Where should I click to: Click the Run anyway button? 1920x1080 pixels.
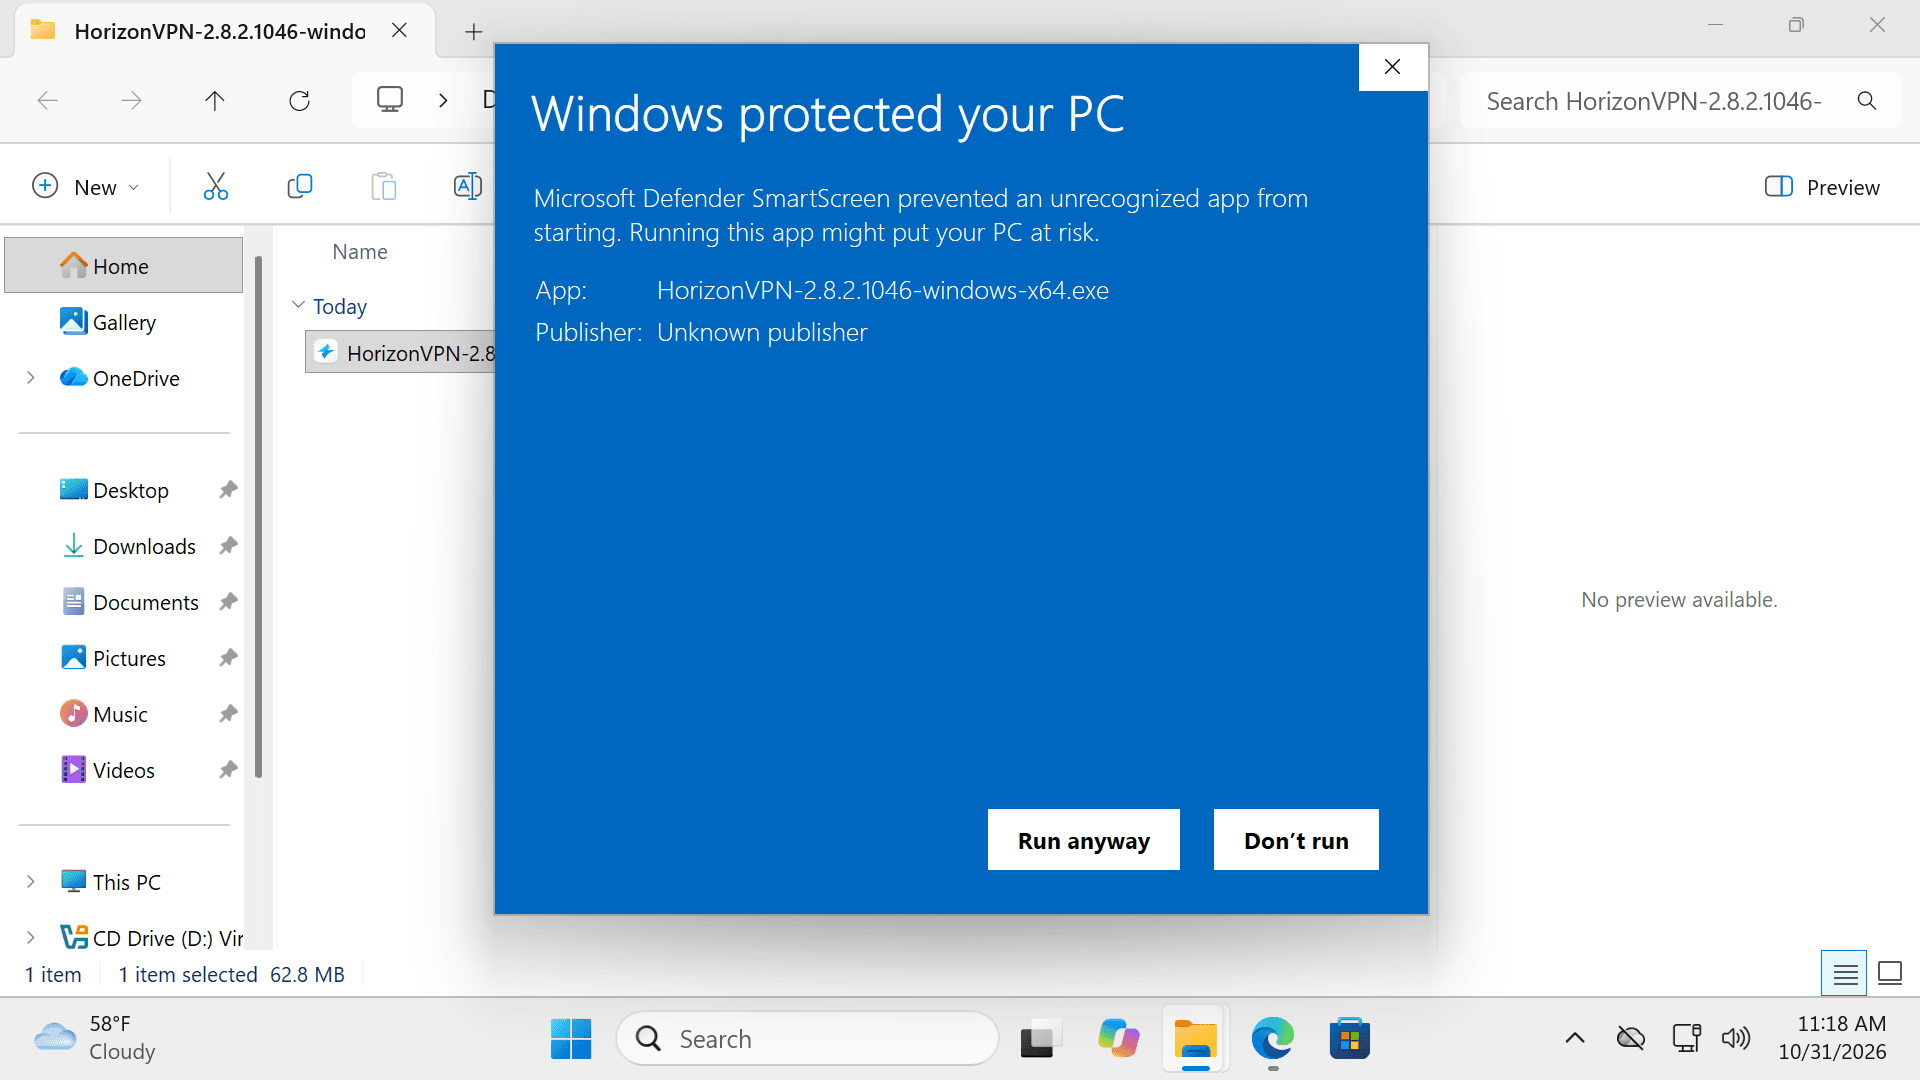(x=1083, y=840)
